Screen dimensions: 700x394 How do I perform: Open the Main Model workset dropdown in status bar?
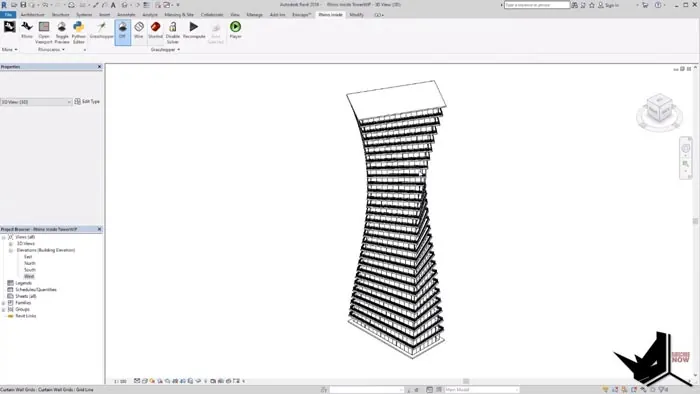[482, 390]
